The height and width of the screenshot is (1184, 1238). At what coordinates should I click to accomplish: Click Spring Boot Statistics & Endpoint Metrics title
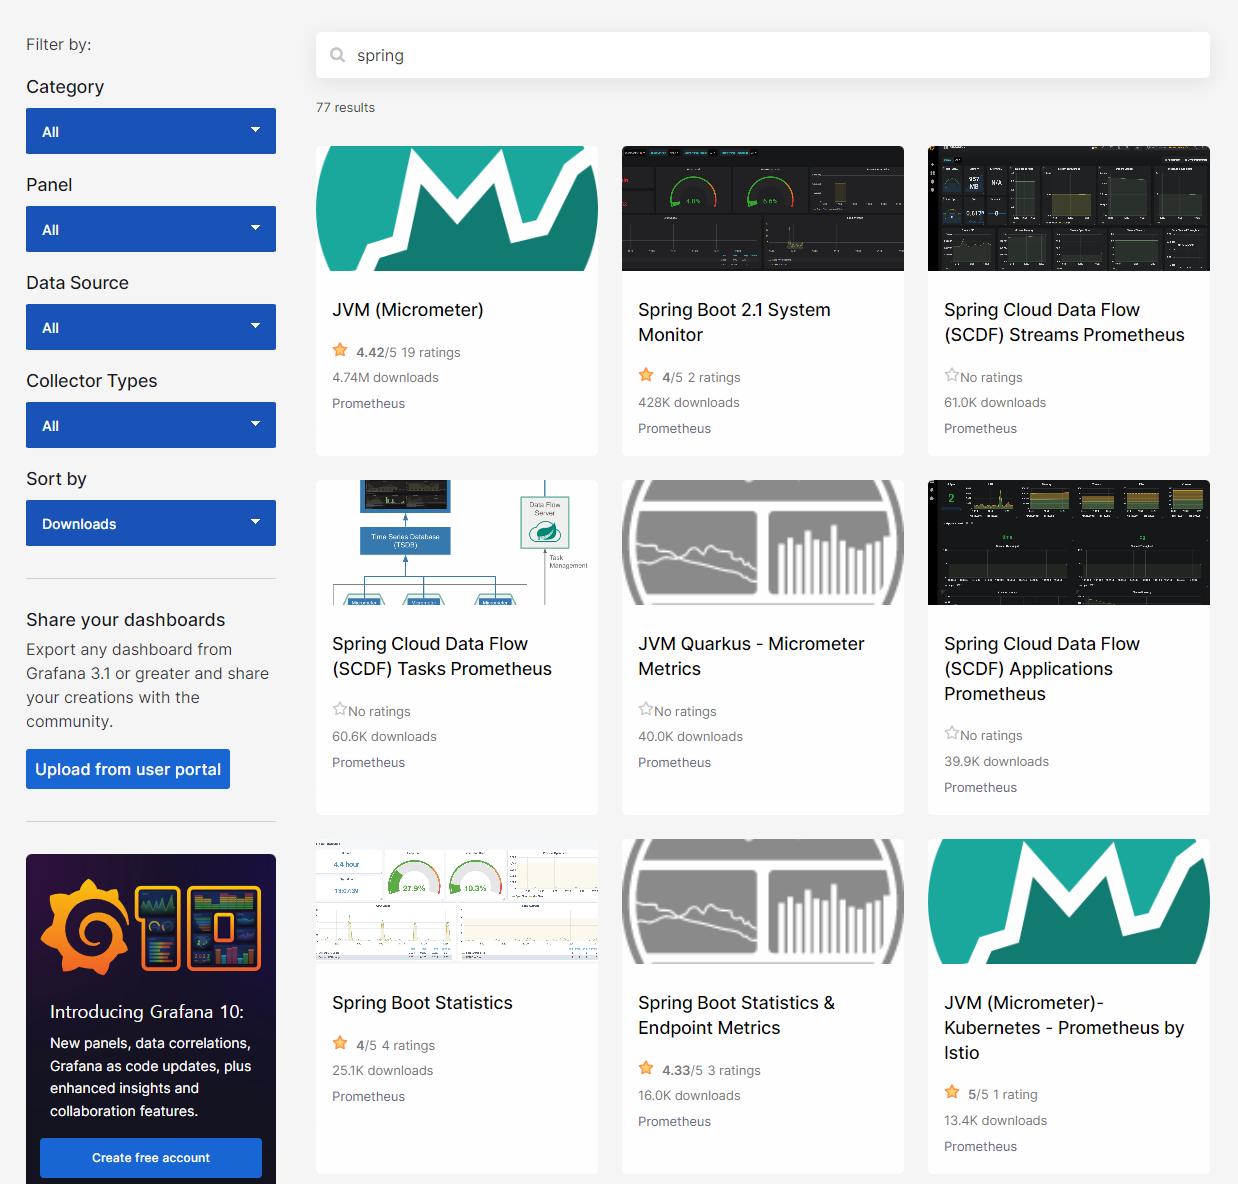click(x=736, y=1015)
